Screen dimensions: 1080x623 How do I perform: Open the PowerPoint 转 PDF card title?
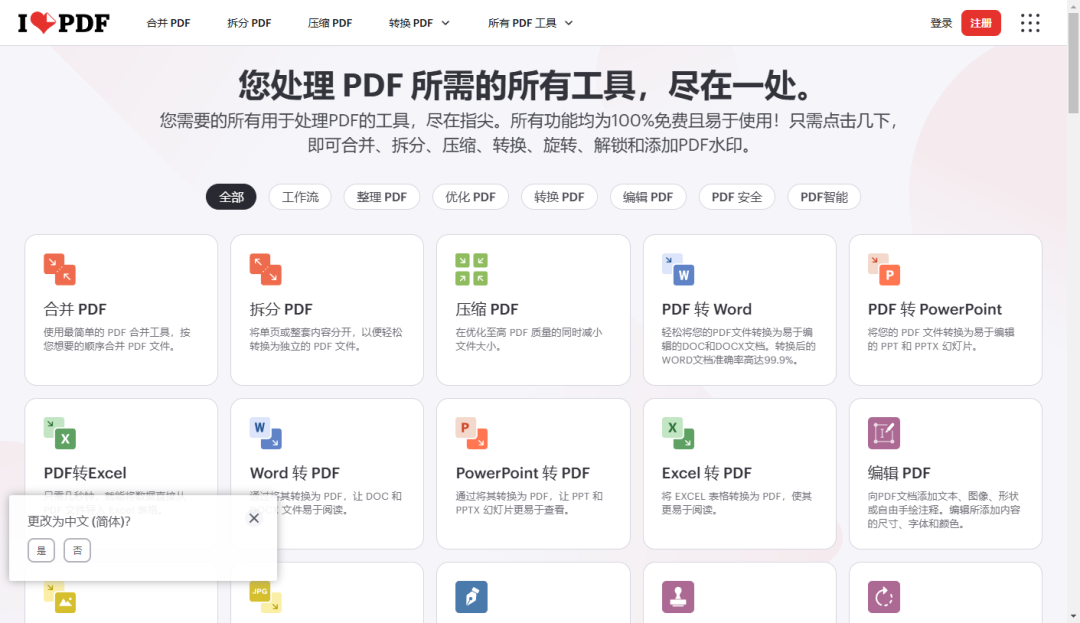click(x=523, y=473)
